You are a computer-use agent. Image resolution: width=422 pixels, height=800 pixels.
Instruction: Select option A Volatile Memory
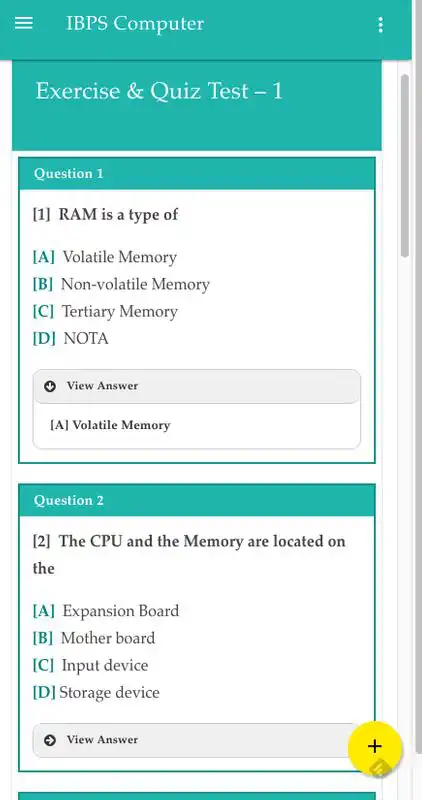(105, 257)
